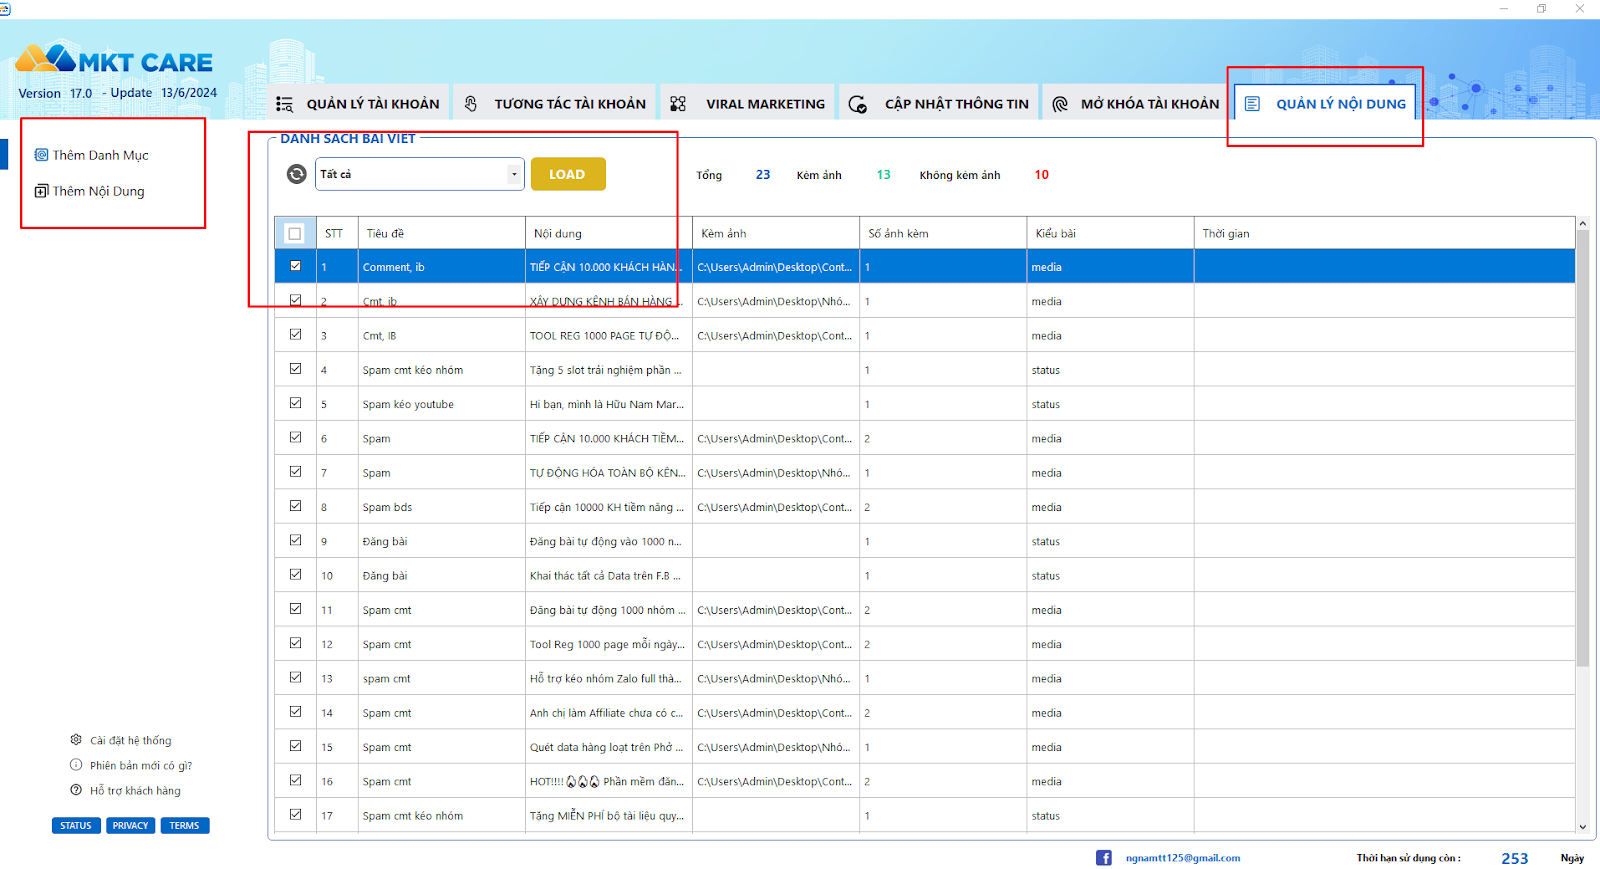Select the QUẢN LÝ NỘI DUNG tab
1600x869 pixels.
(1325, 103)
